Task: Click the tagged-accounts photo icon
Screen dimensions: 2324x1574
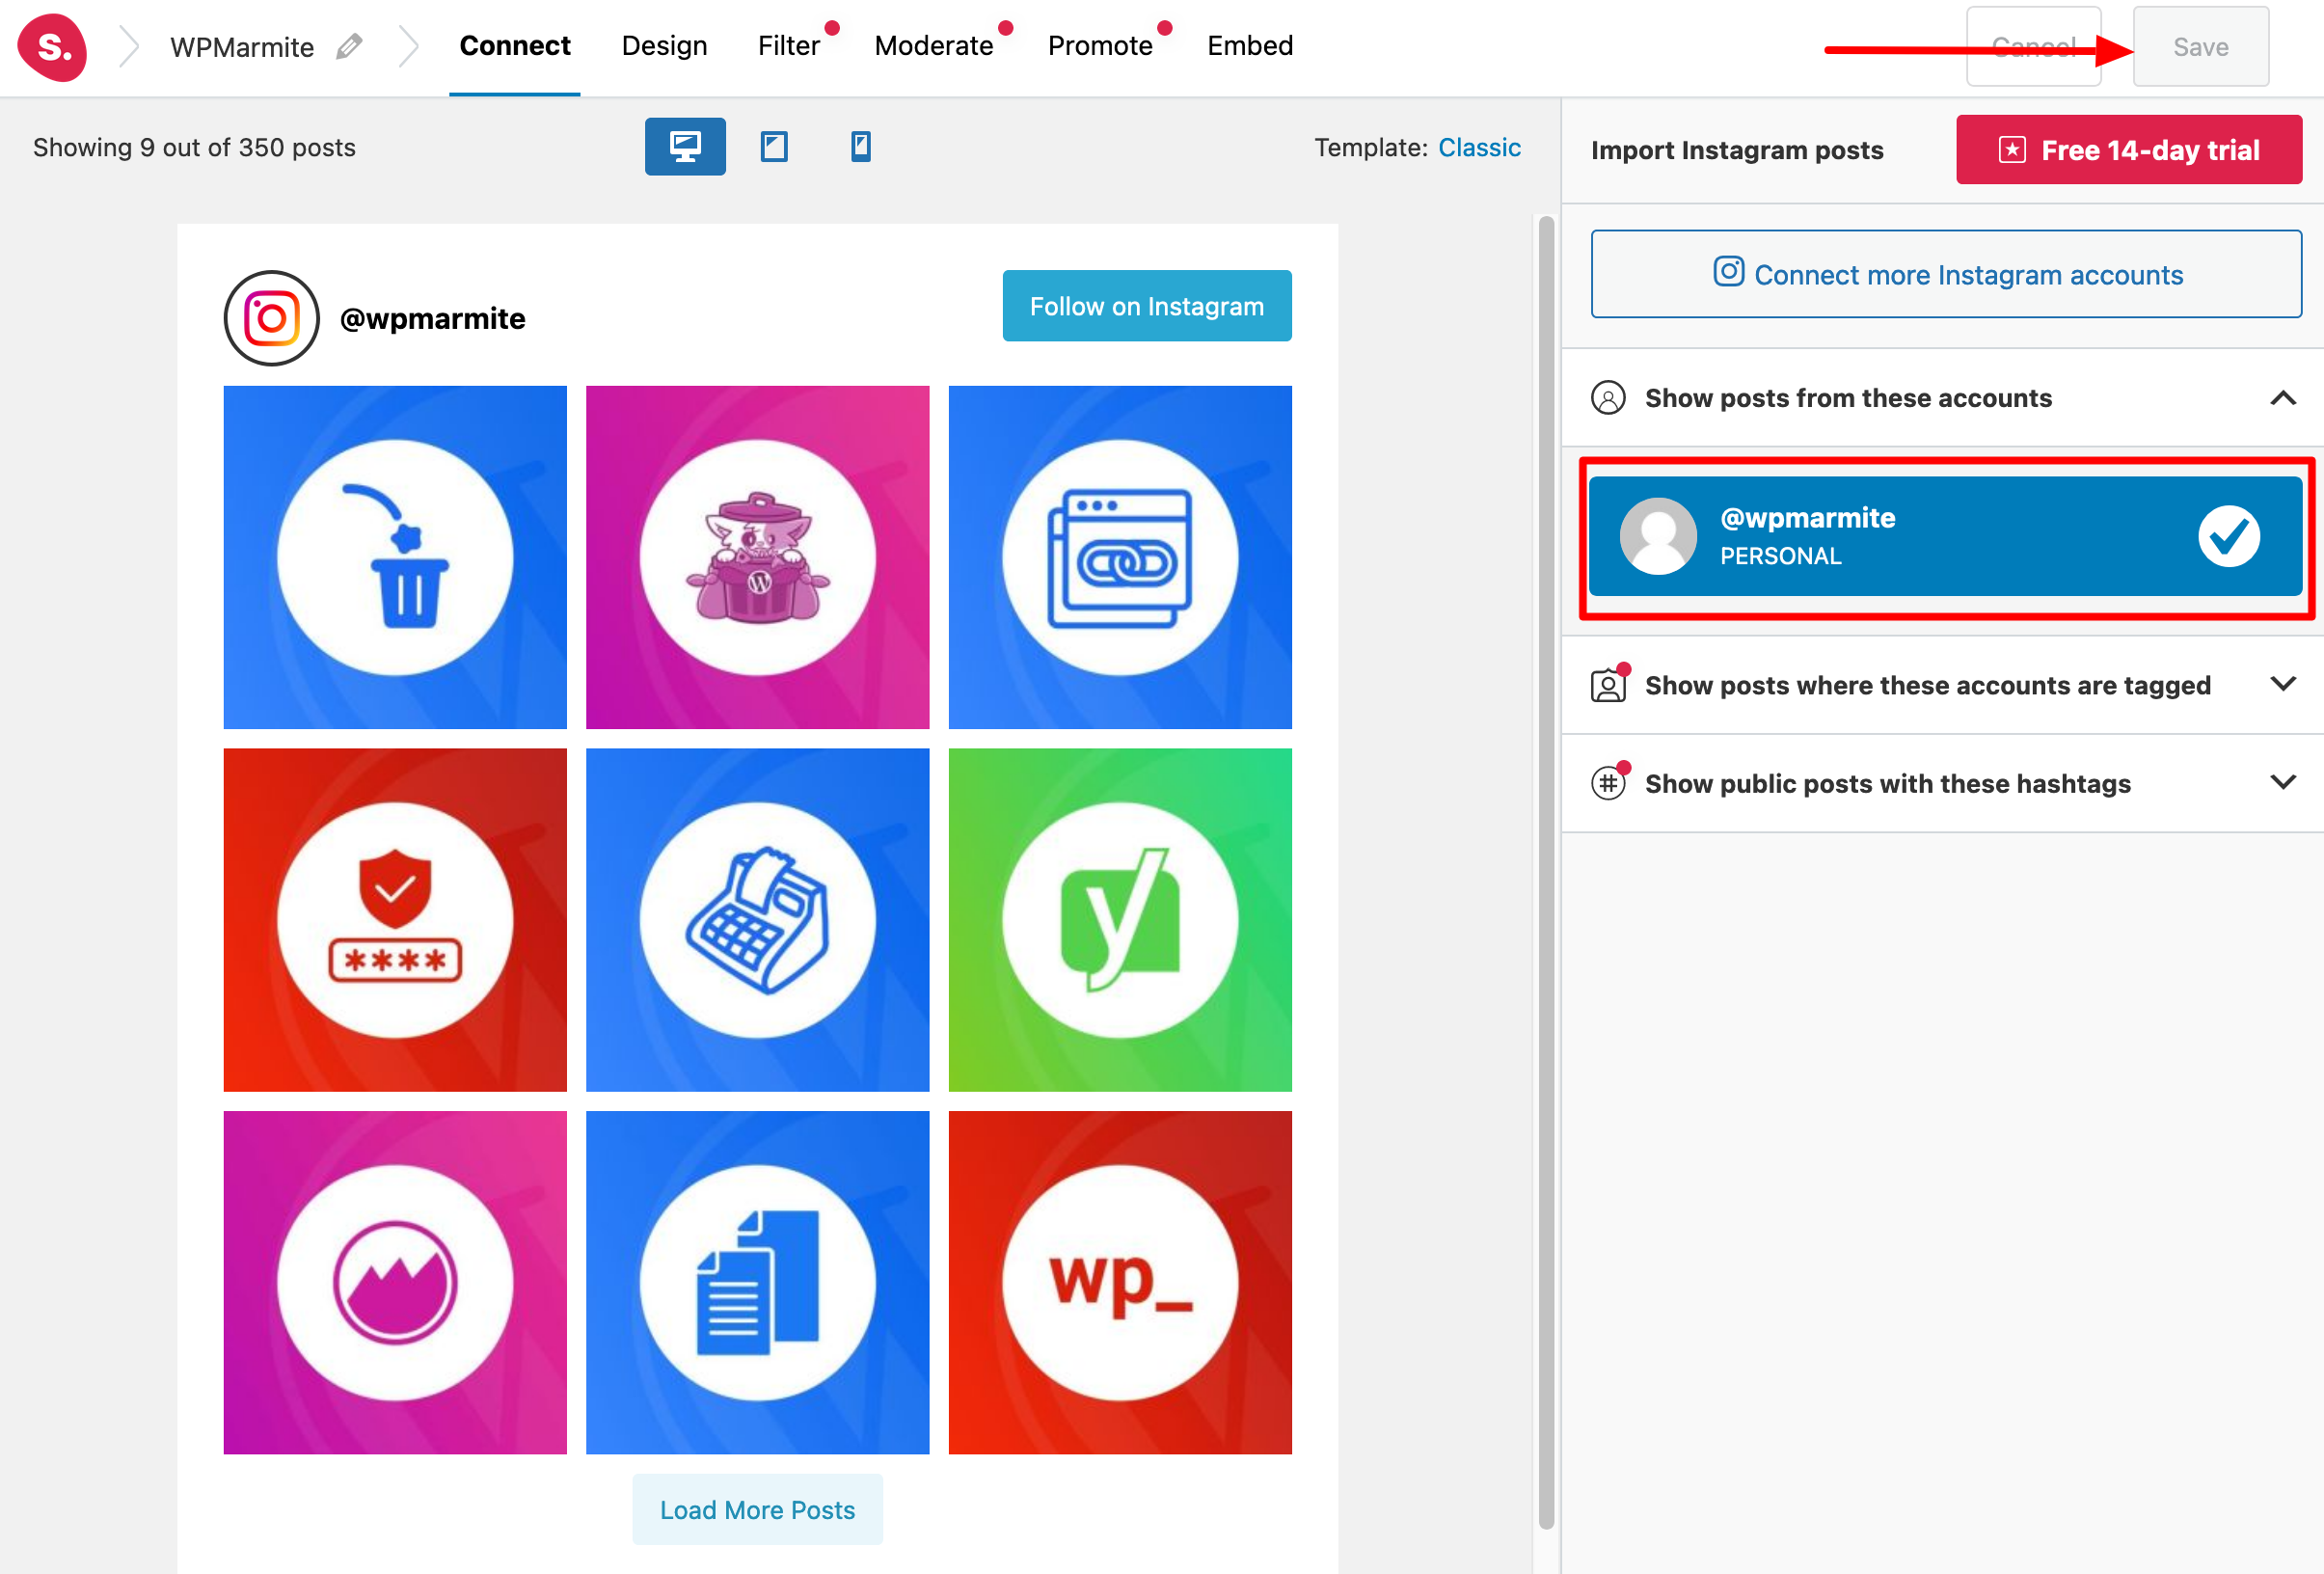Action: 1608,685
